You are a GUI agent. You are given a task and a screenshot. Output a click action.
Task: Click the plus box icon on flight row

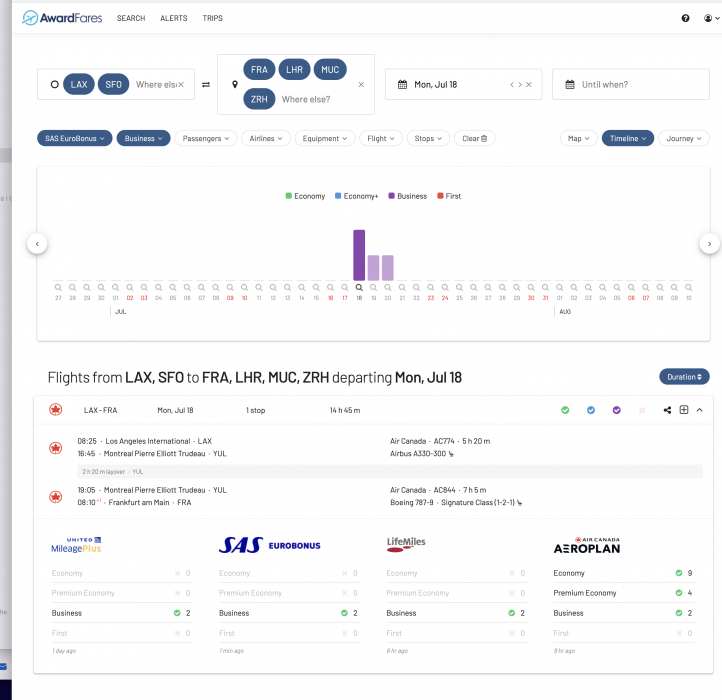pyautogui.click(x=684, y=410)
